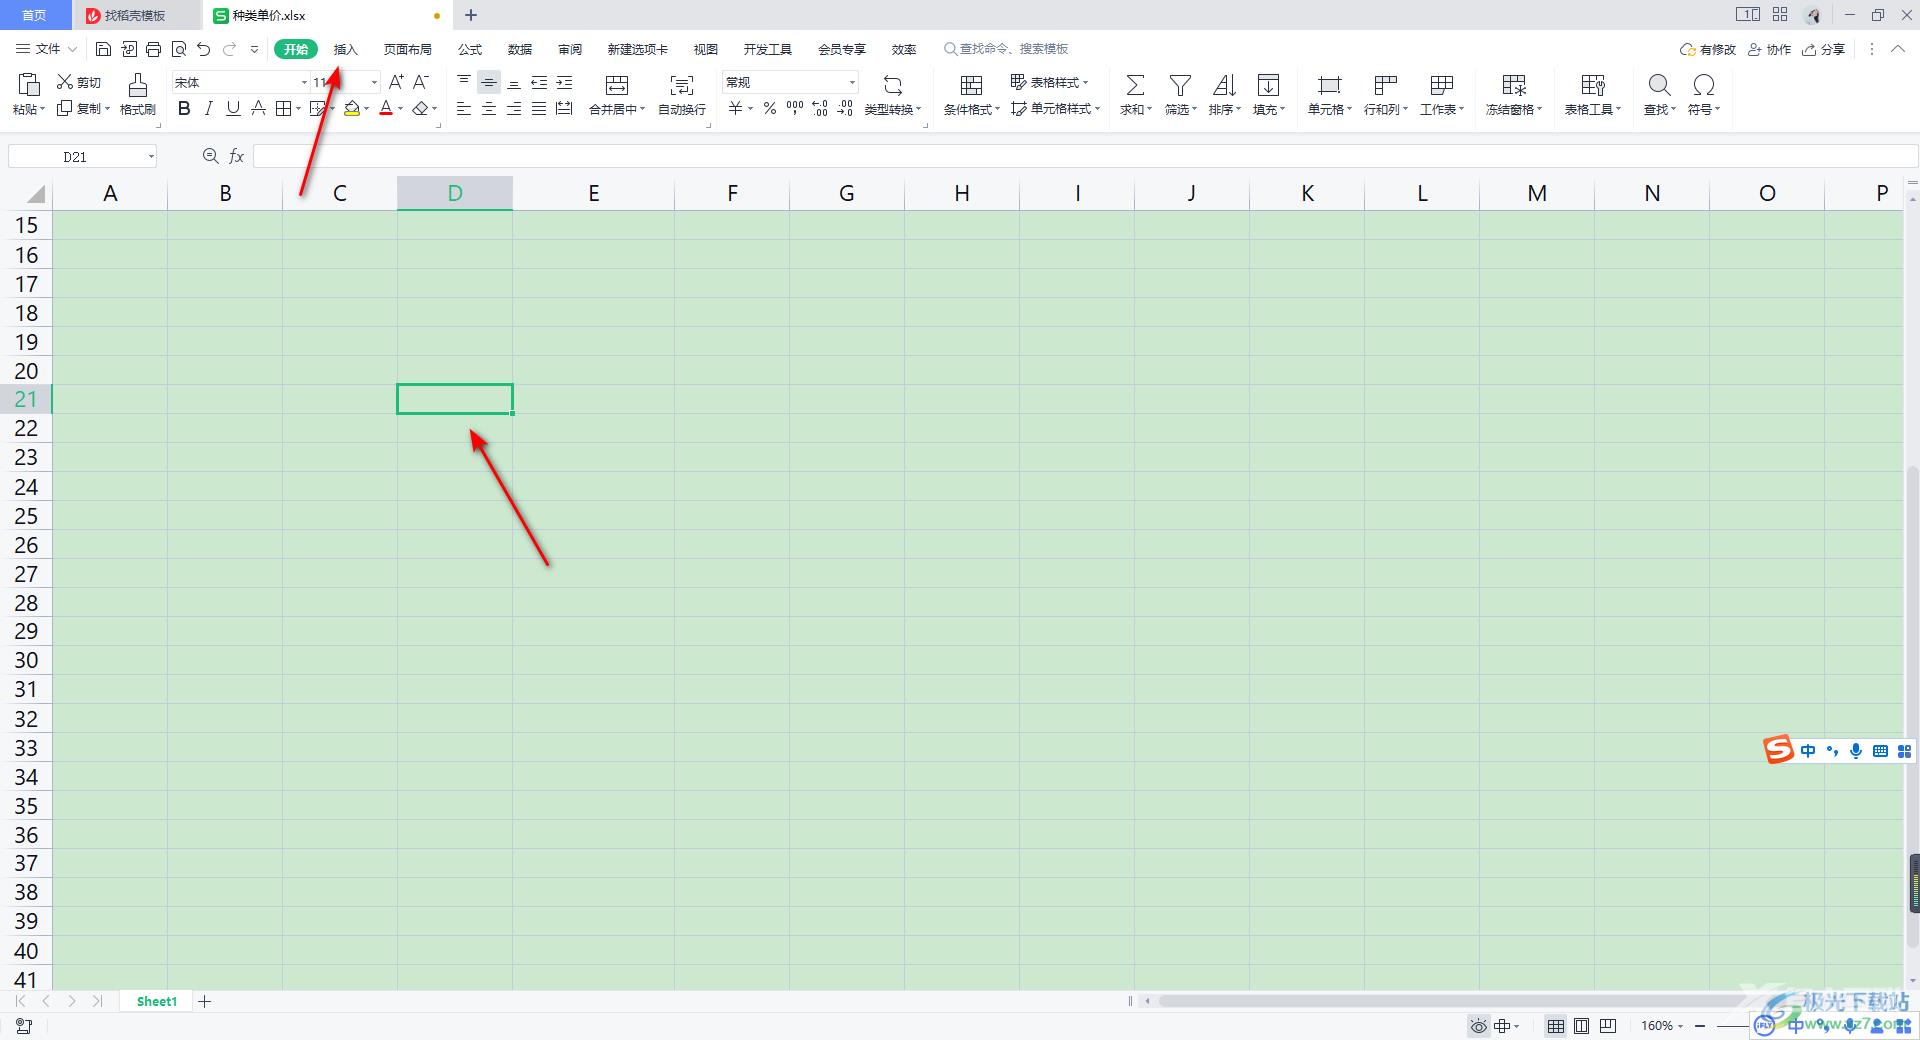The image size is (1920, 1040).
Task: Apply strikethrough-style font effect icon
Action: [x=258, y=108]
